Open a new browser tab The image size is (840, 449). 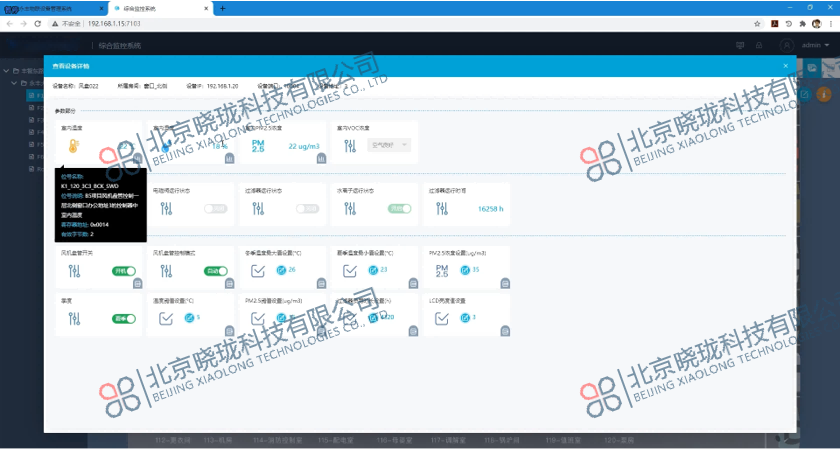click(222, 8)
